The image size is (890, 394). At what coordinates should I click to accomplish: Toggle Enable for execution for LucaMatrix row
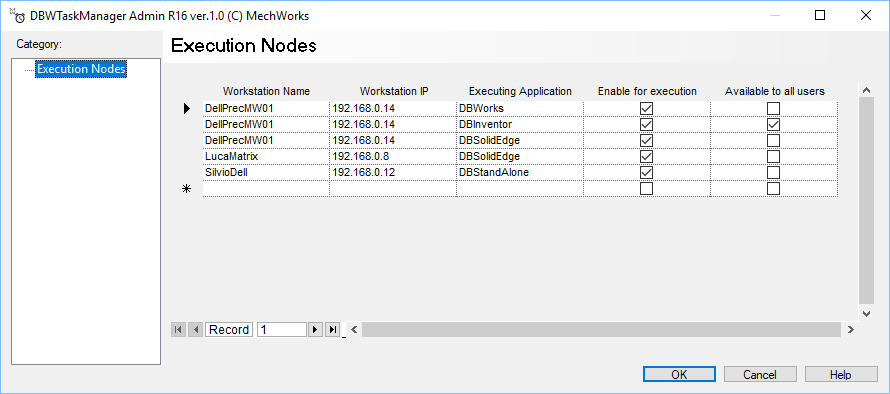(646, 156)
